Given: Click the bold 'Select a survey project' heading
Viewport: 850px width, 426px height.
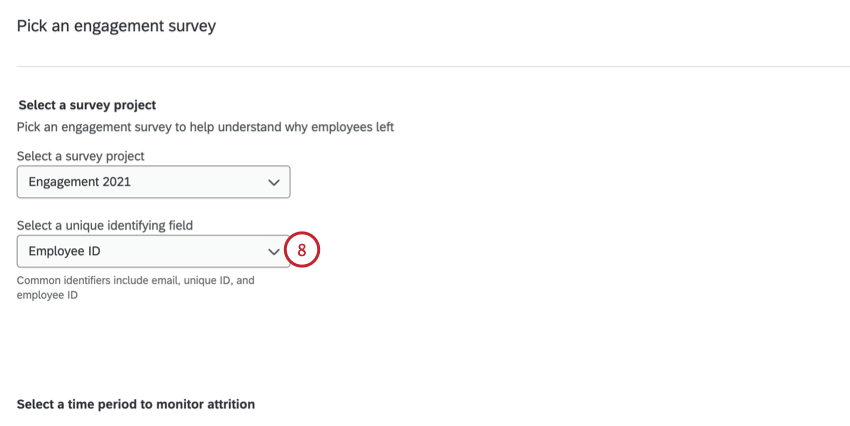Looking at the screenshot, I should [87, 105].
